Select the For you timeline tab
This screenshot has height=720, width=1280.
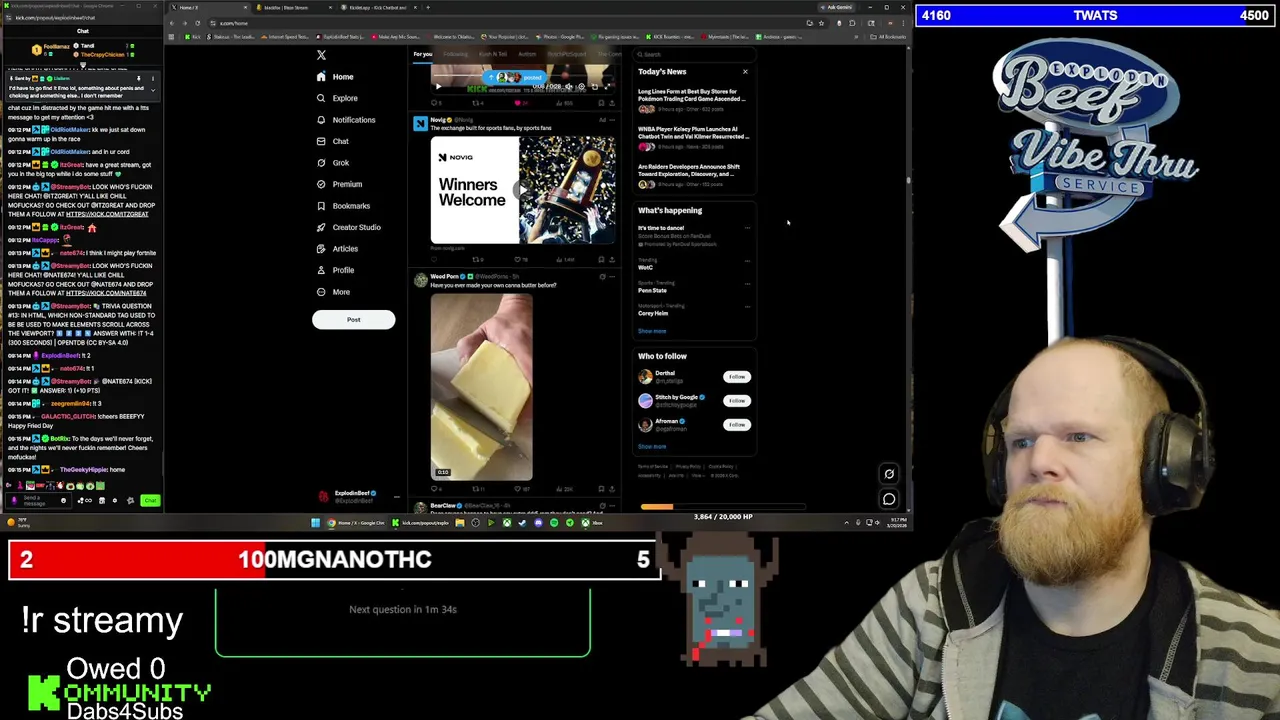[x=423, y=54]
